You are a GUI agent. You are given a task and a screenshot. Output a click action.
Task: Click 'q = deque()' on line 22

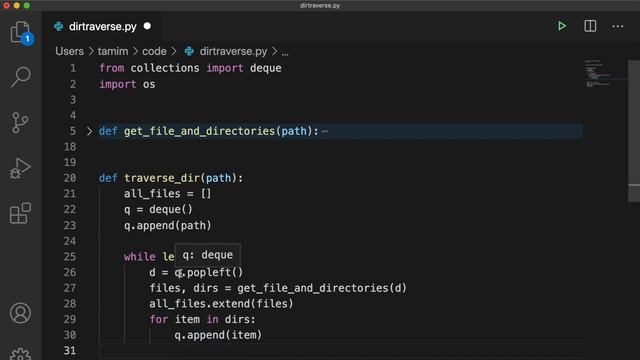tap(158, 210)
